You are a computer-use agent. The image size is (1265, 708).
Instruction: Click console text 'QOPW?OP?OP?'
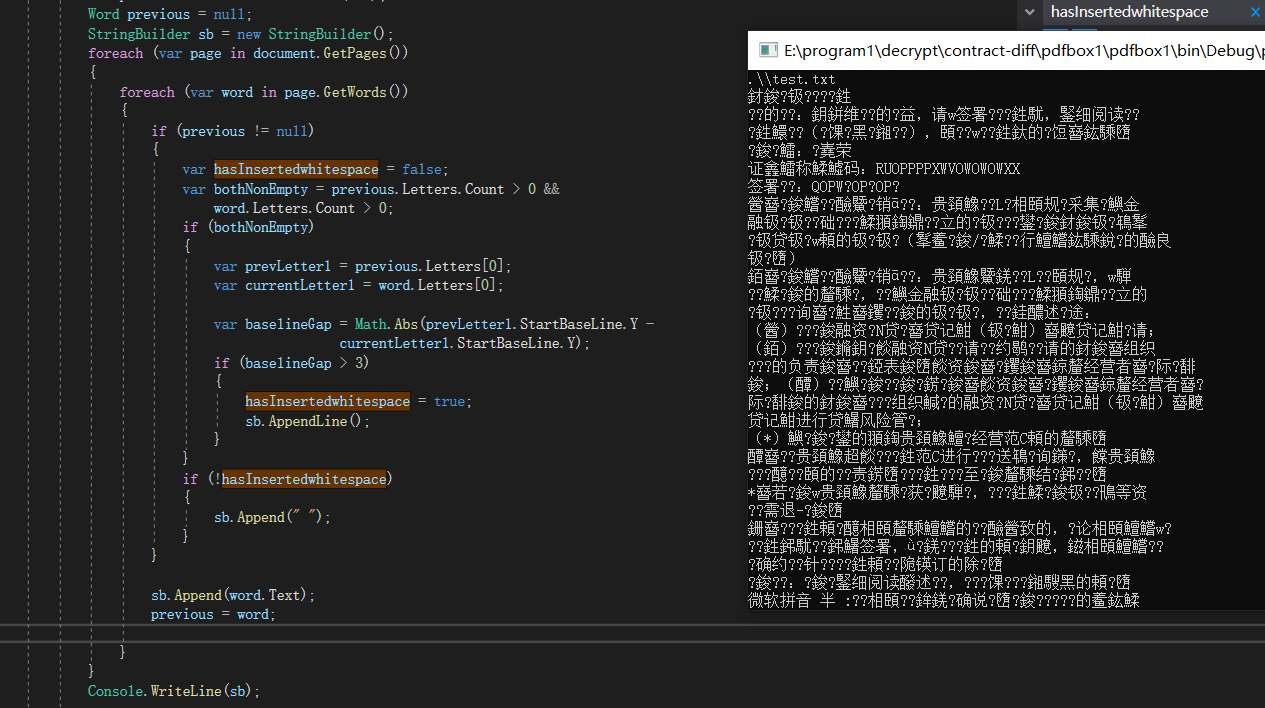pyautogui.click(x=855, y=186)
